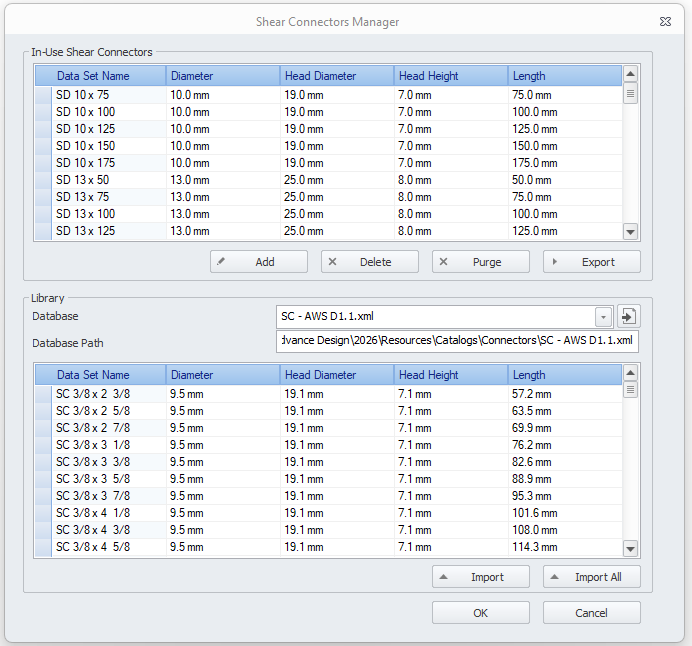The height and width of the screenshot is (646, 692).
Task: Sort Library table by Head Height
Action: (x=451, y=375)
